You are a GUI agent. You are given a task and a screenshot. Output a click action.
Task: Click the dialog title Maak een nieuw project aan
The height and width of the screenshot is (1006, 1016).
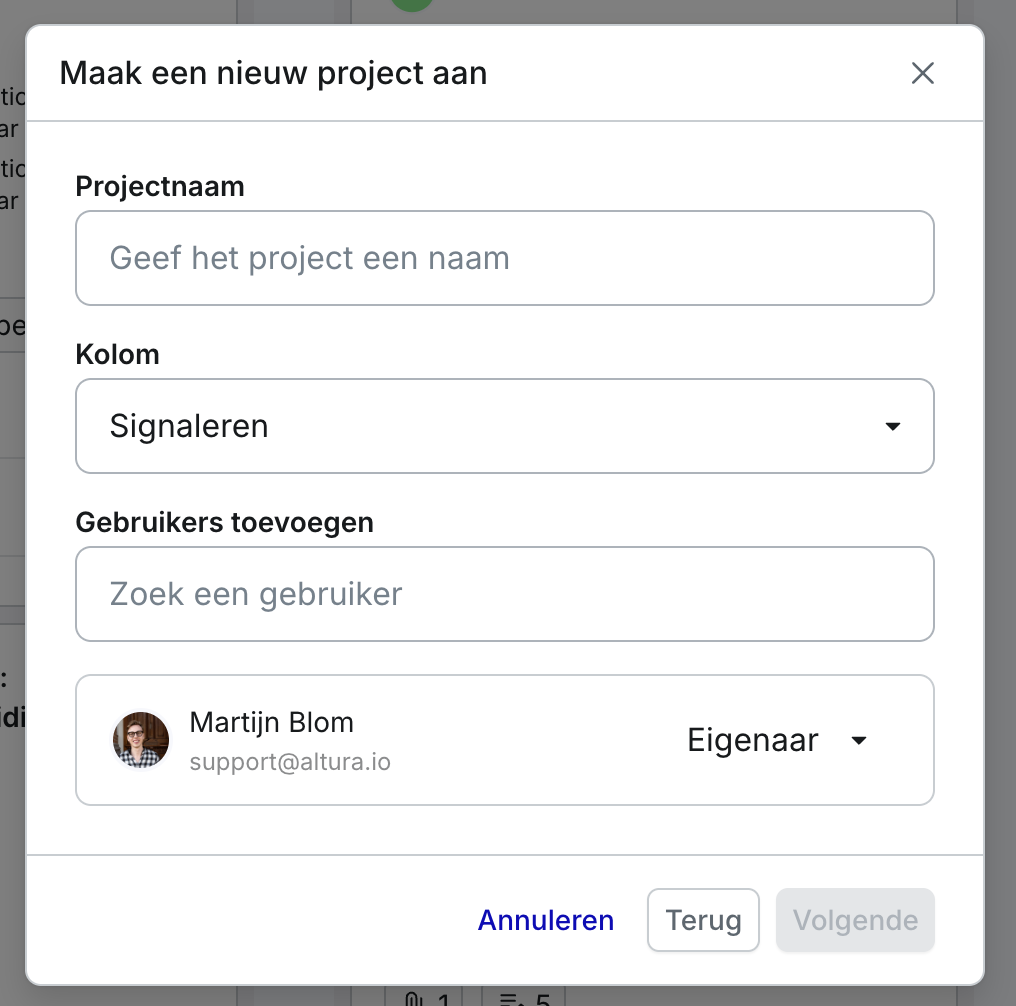tap(273, 73)
